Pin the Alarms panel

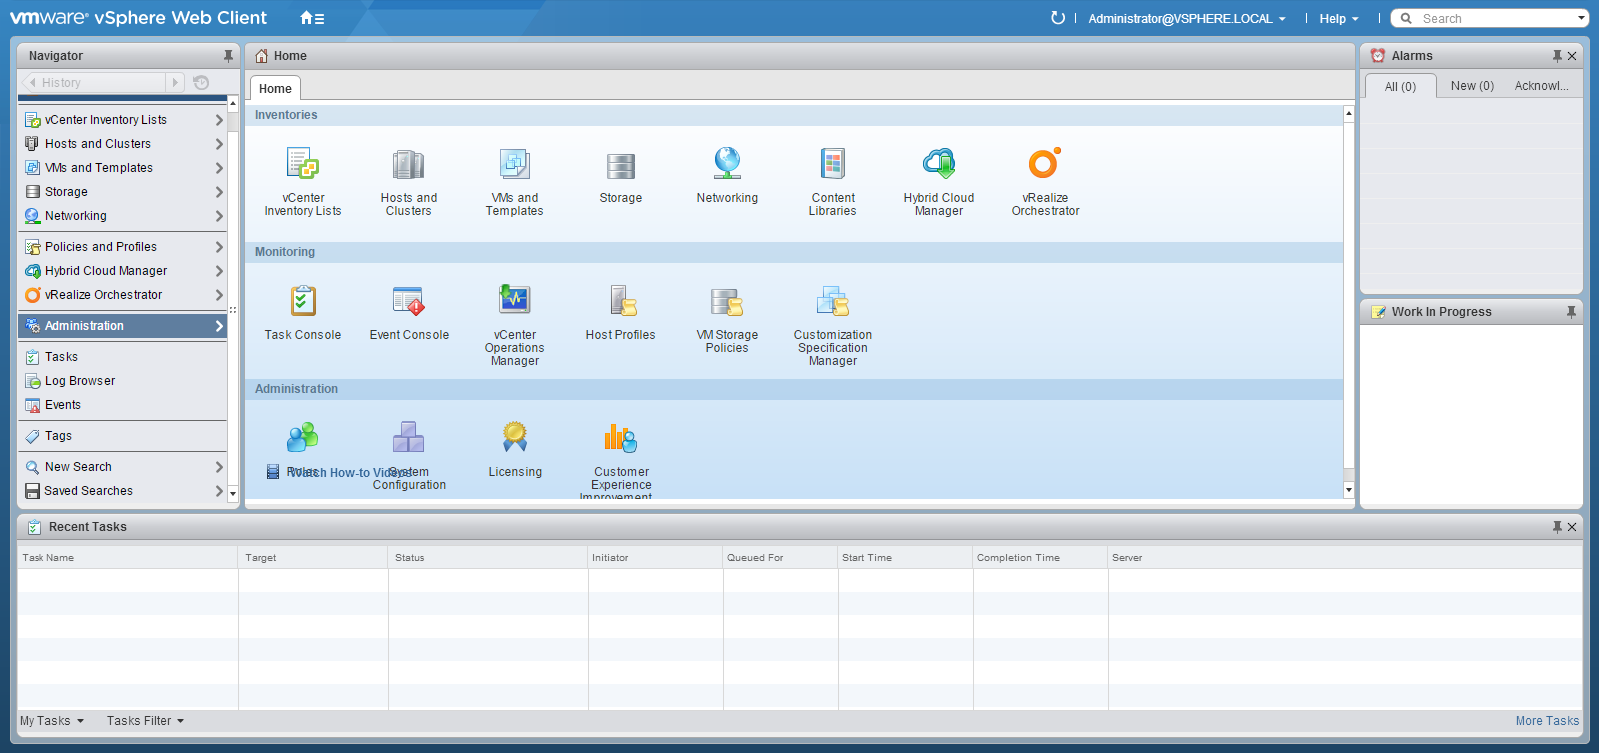point(1557,56)
